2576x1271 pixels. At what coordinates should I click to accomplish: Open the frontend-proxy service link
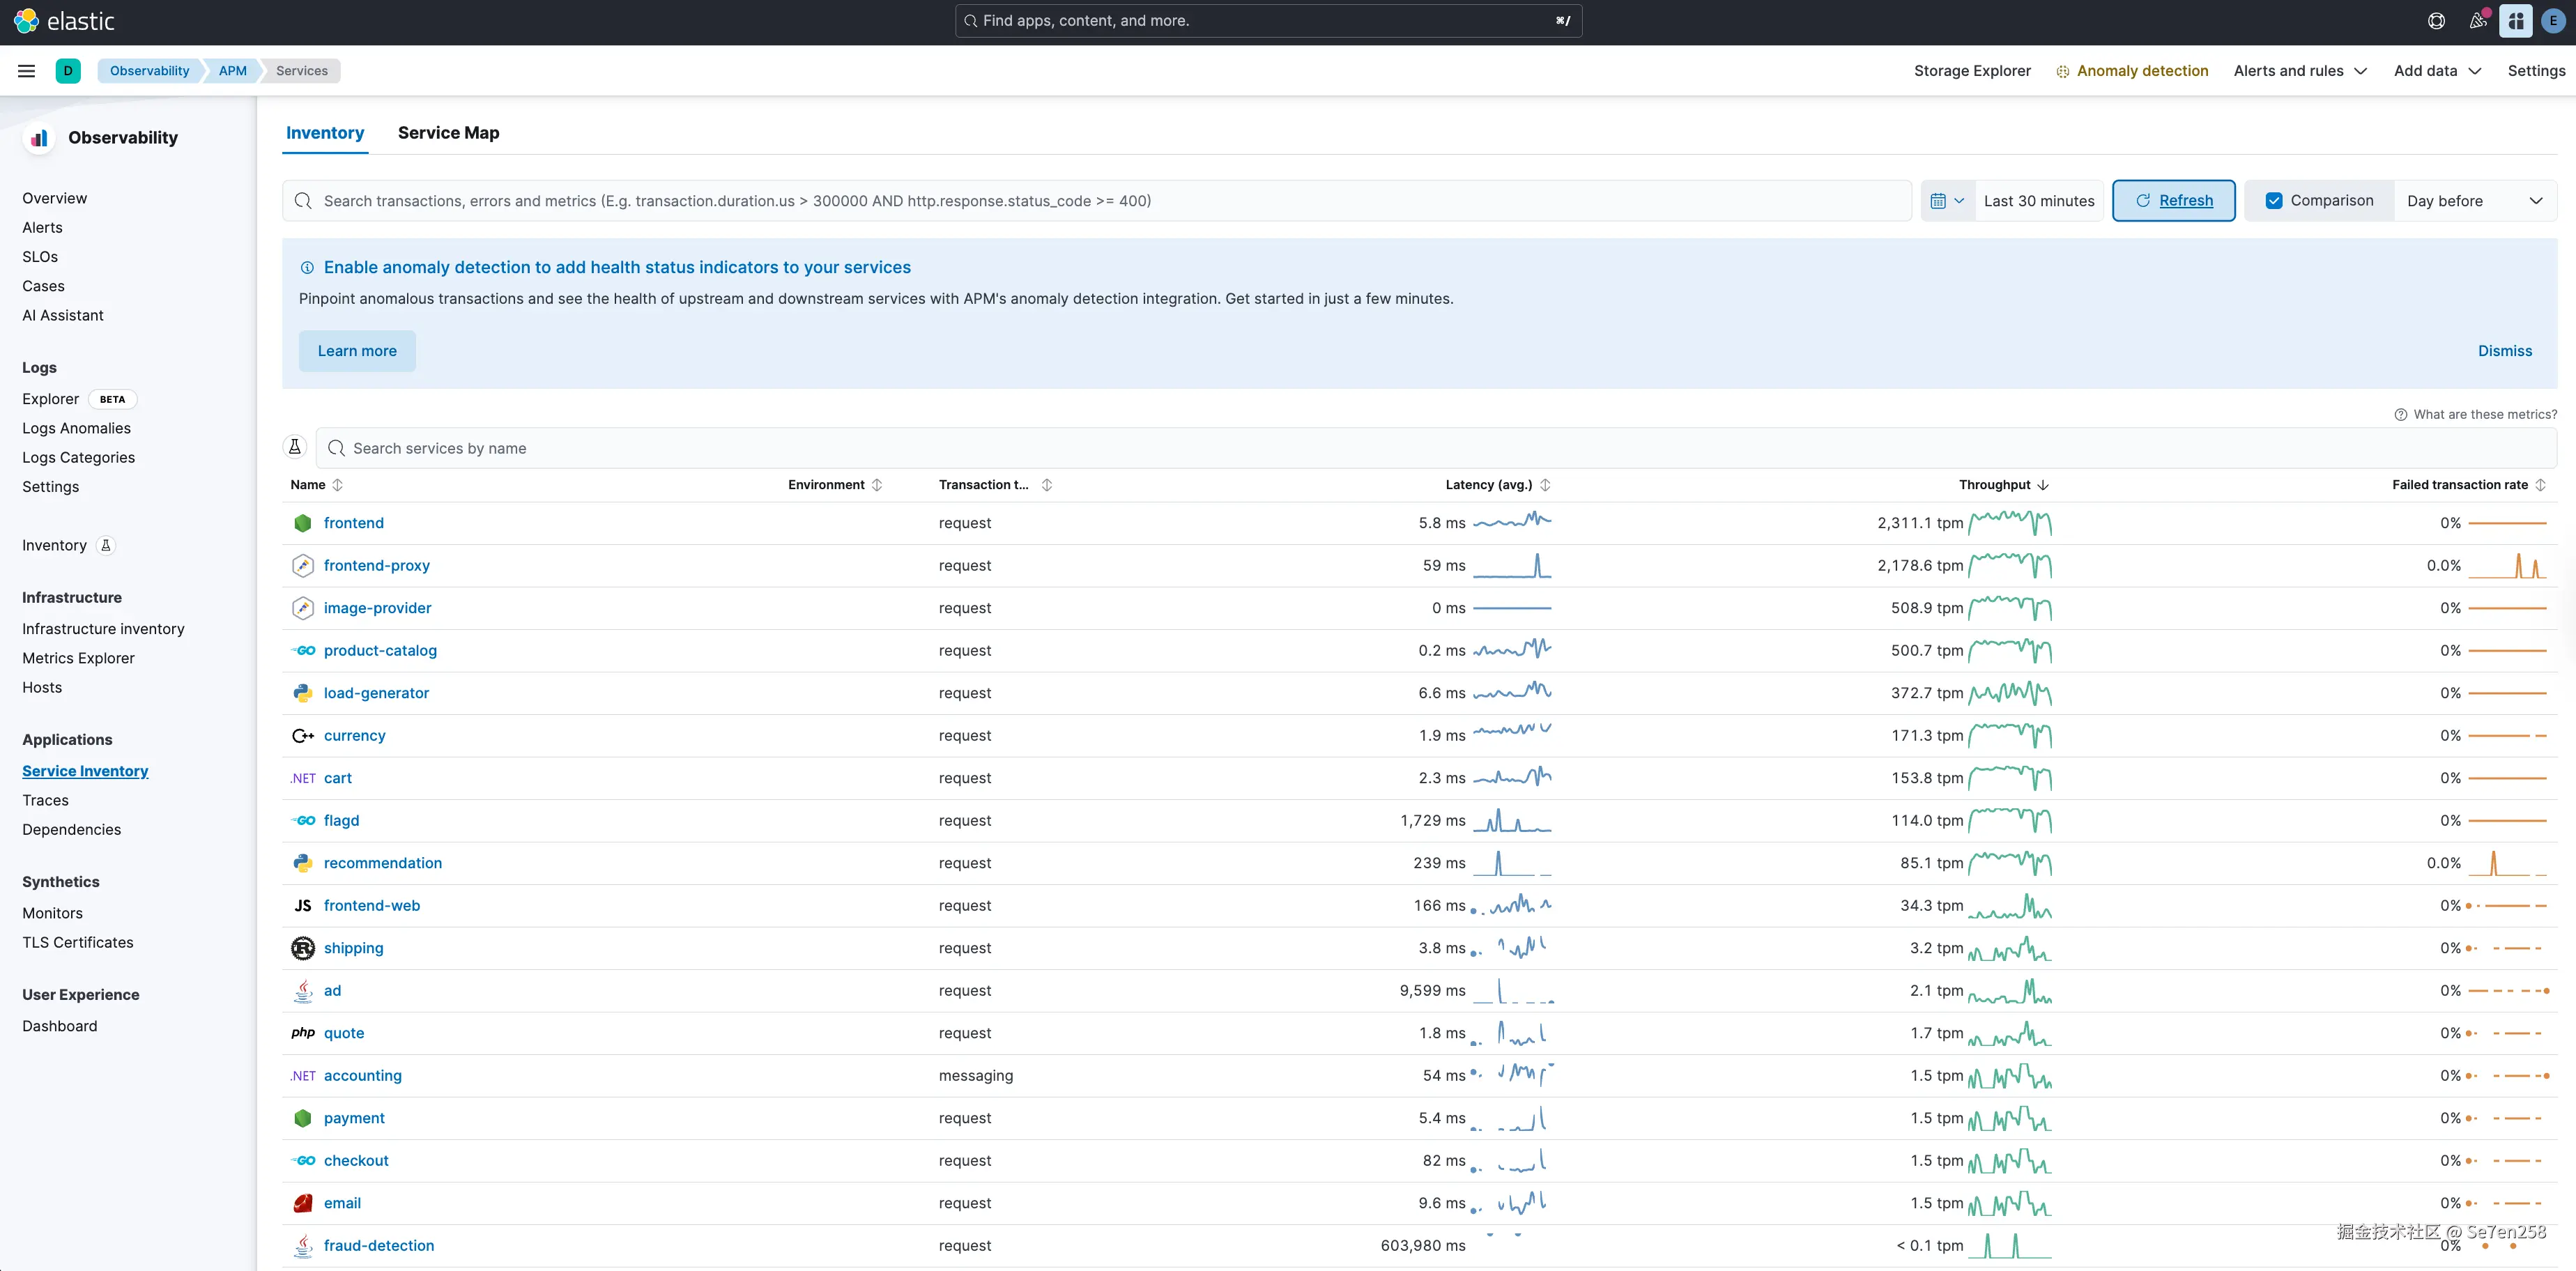(376, 566)
